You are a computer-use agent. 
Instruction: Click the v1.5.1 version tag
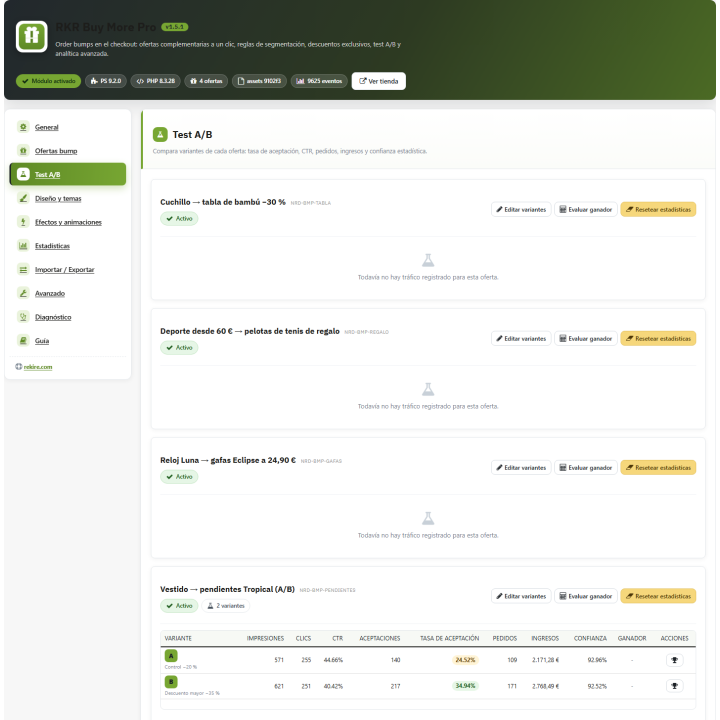[174, 27]
